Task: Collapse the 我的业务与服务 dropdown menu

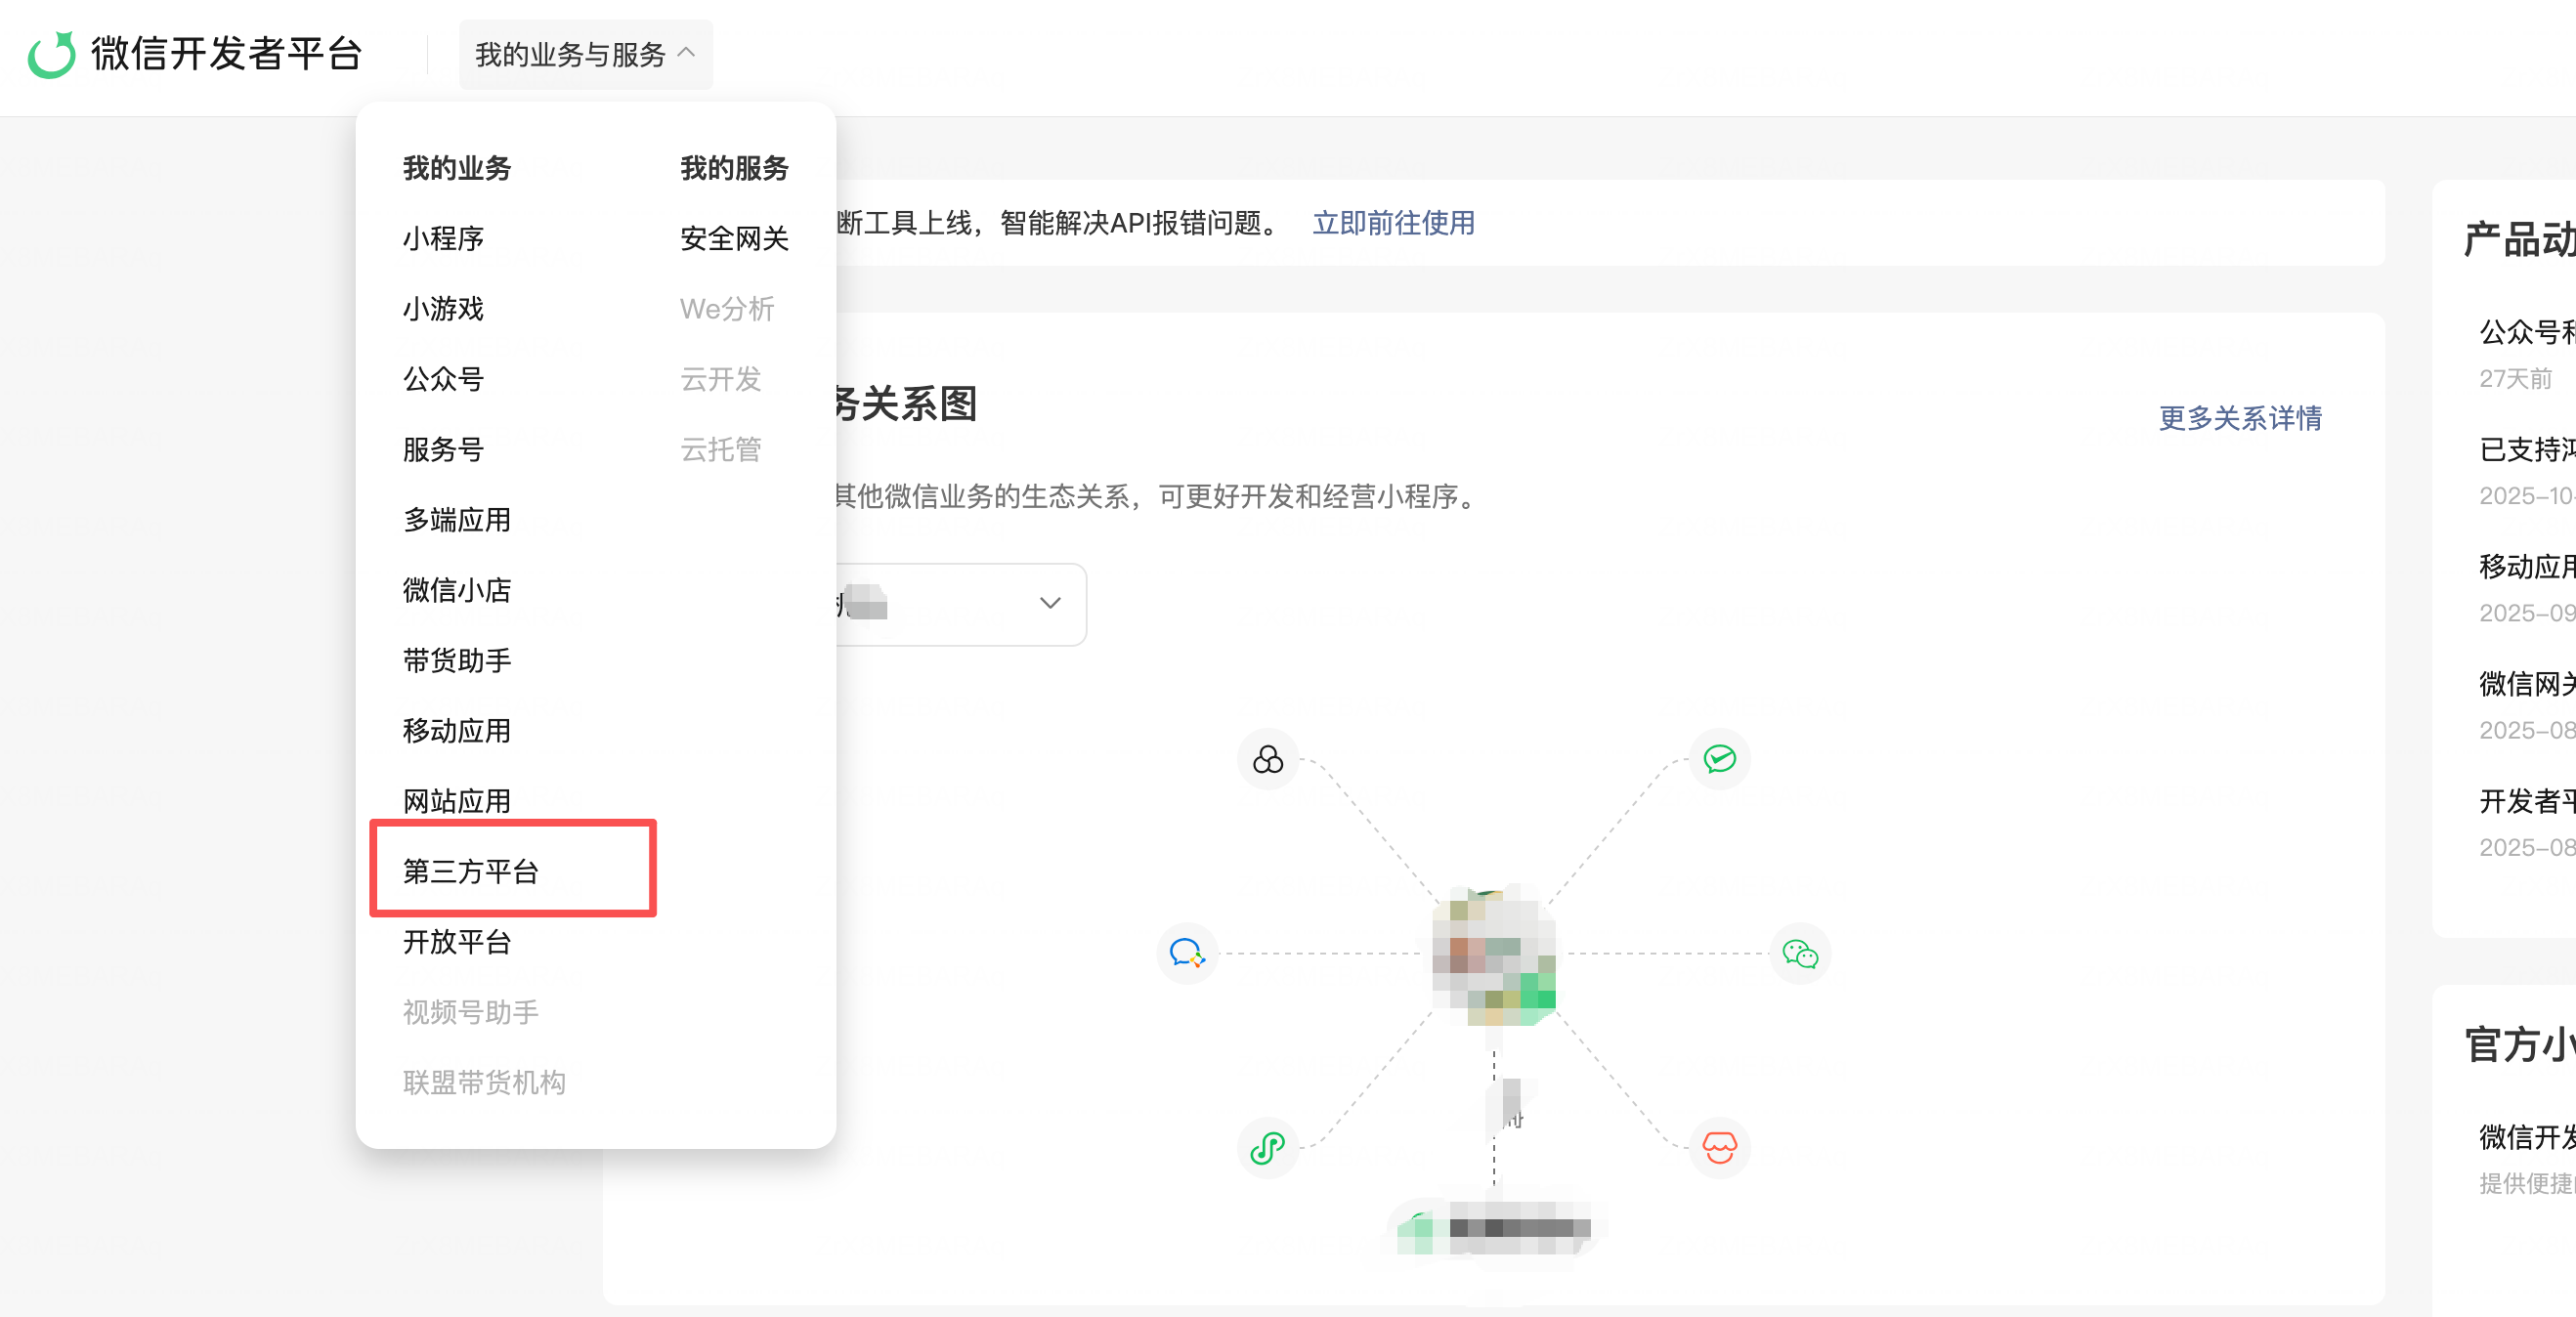Action: pos(585,54)
